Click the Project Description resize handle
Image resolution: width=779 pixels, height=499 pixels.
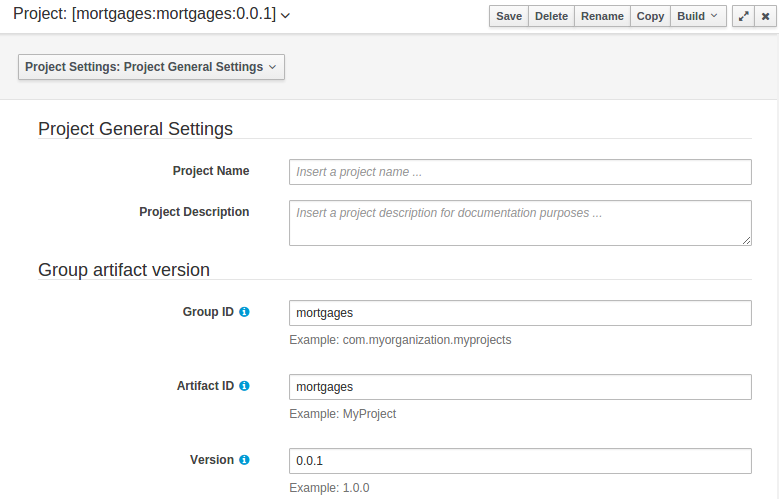(x=746, y=240)
